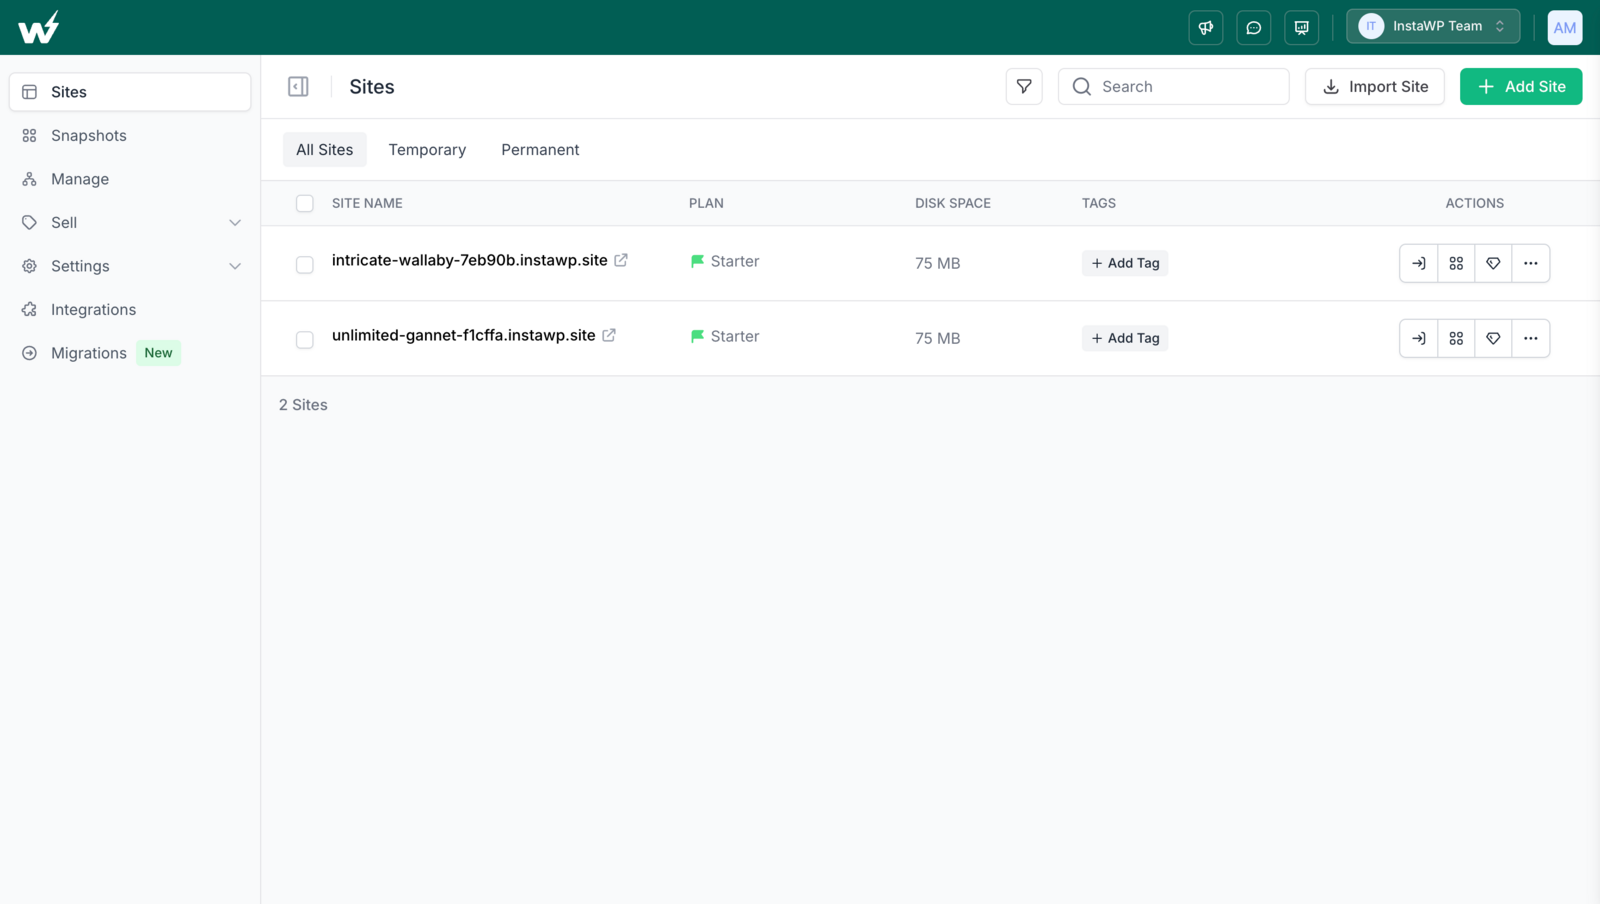Image resolution: width=1600 pixels, height=904 pixels.
Task: Click the DISK SPACE column header
Action: tap(953, 203)
